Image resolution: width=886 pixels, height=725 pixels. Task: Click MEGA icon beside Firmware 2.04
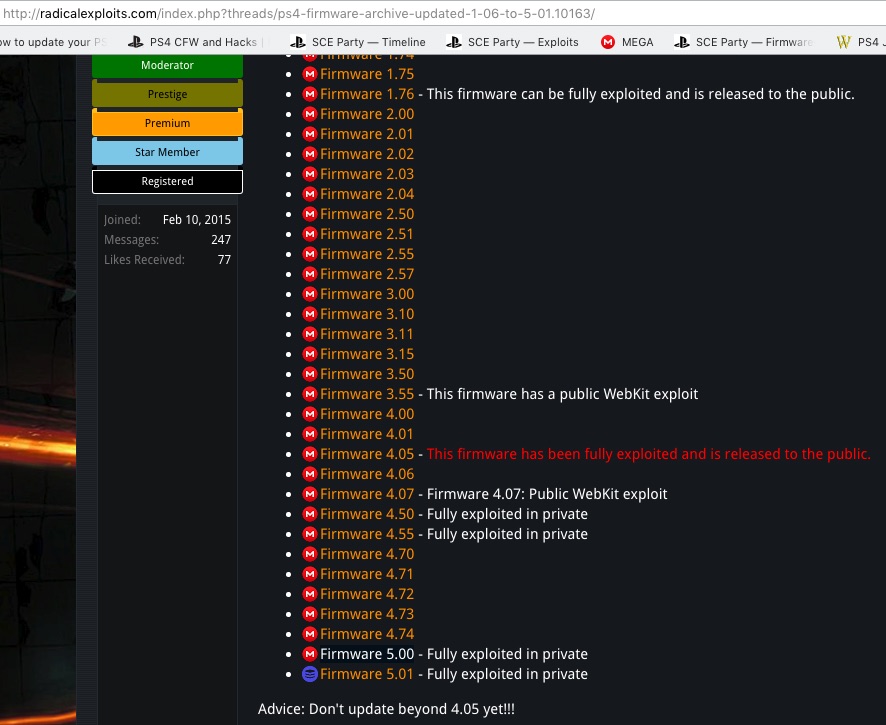pyautogui.click(x=310, y=194)
